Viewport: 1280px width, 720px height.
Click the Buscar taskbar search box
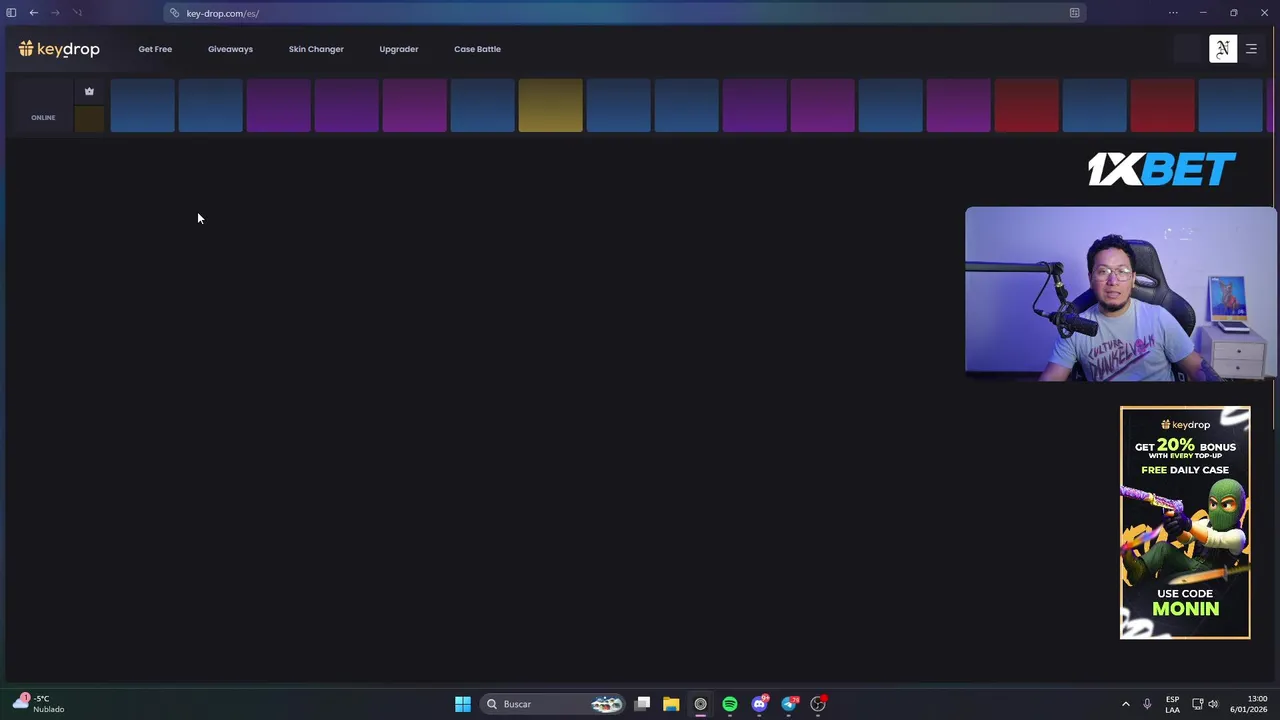(x=553, y=704)
